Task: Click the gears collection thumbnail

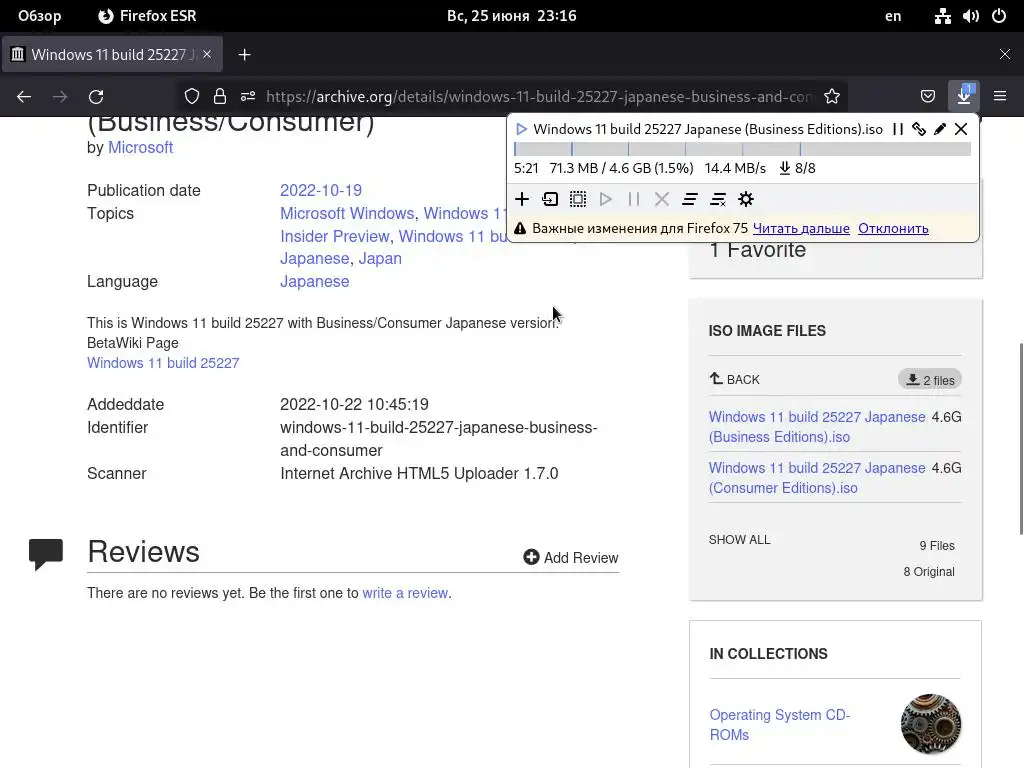Action: (x=931, y=724)
